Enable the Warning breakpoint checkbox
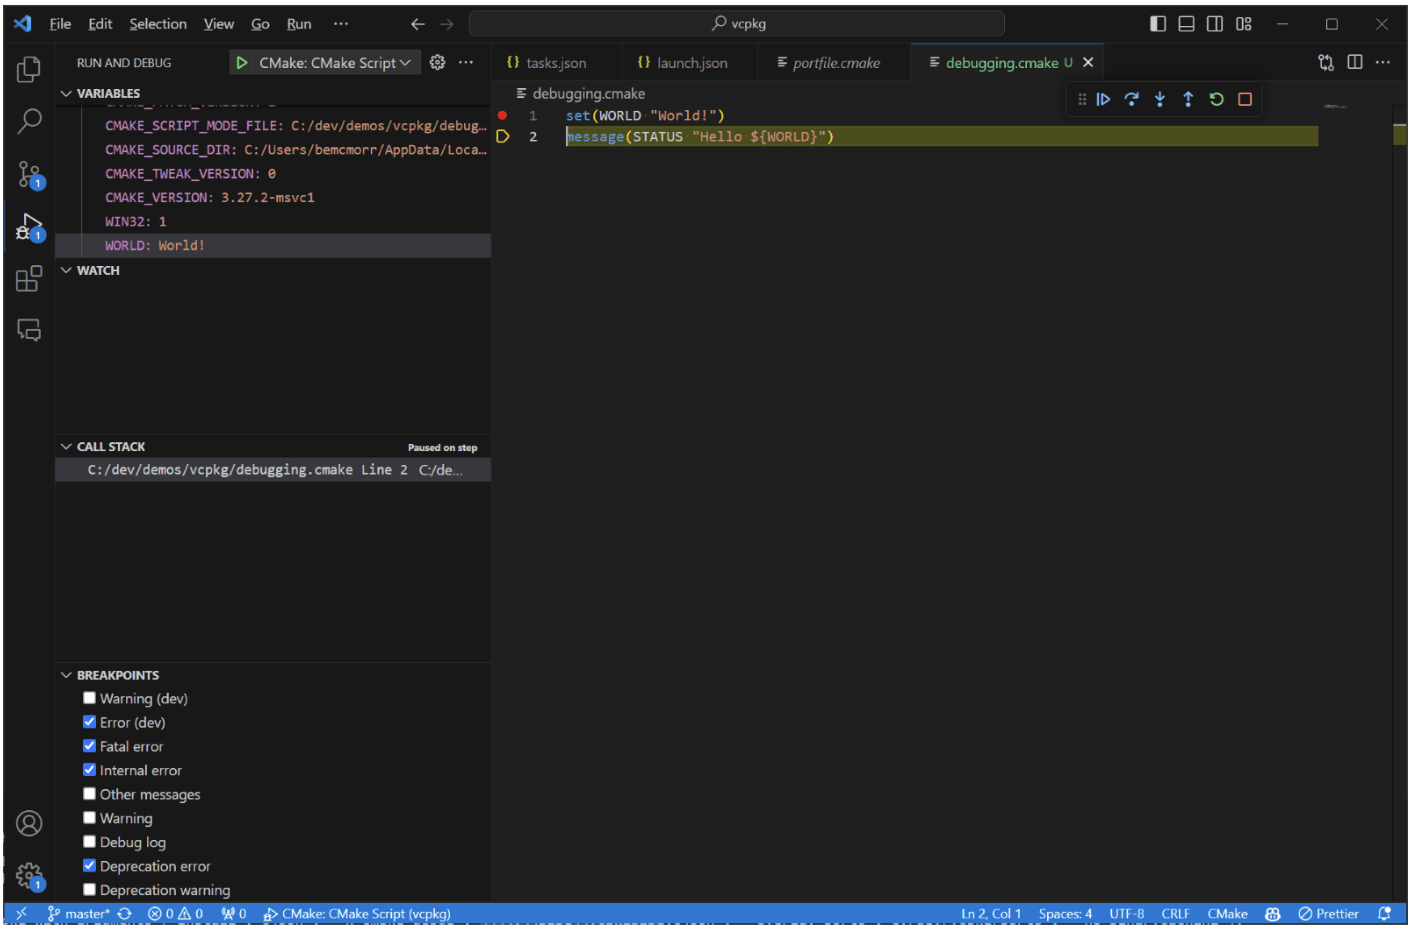The width and height of the screenshot is (1414, 931). point(89,817)
